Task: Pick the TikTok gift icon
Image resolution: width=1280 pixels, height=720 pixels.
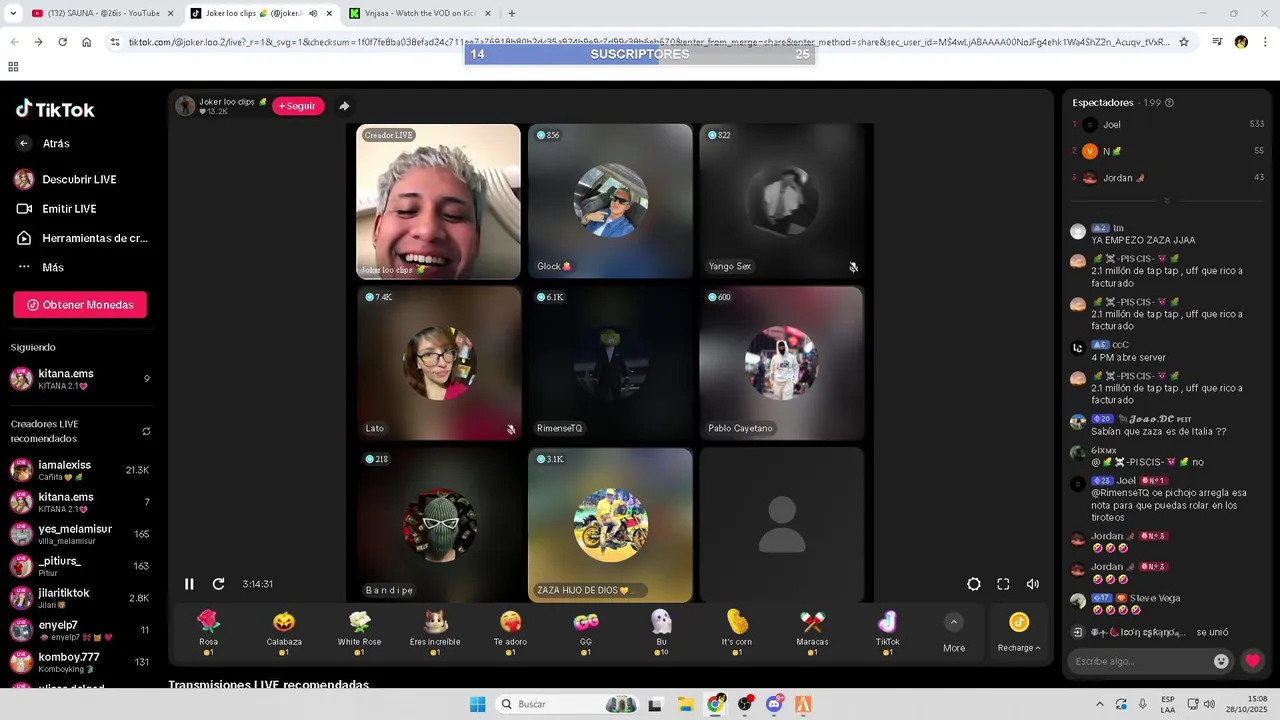Action: (888, 622)
